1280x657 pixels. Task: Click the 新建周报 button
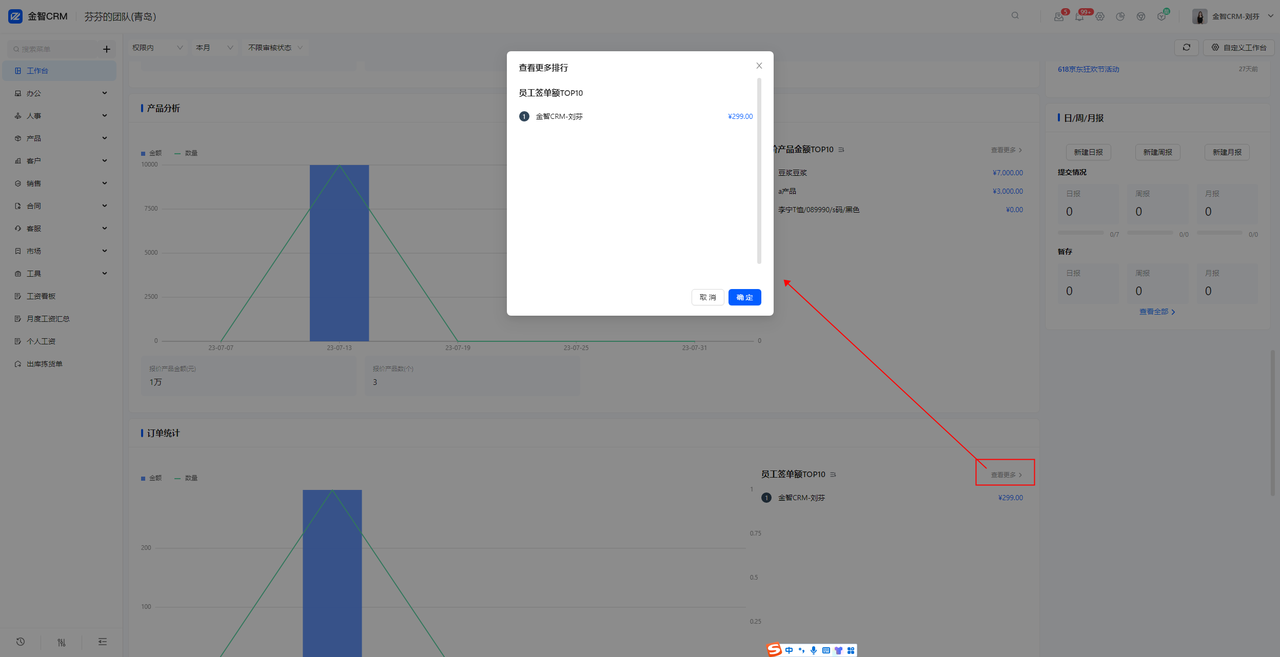click(1157, 152)
